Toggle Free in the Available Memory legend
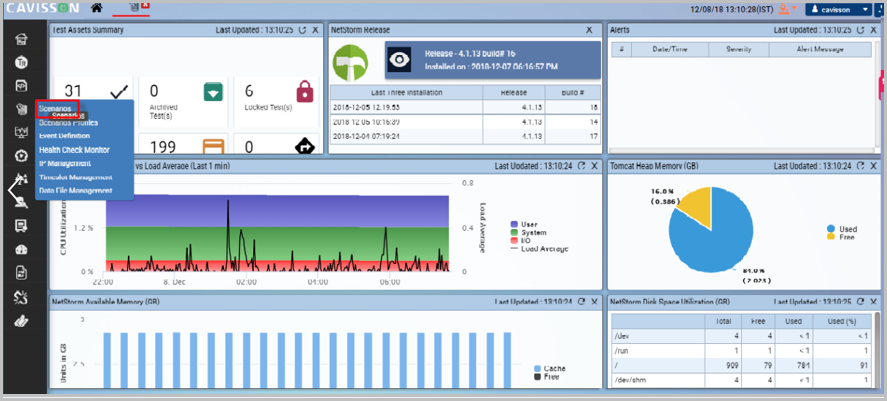 click(544, 376)
